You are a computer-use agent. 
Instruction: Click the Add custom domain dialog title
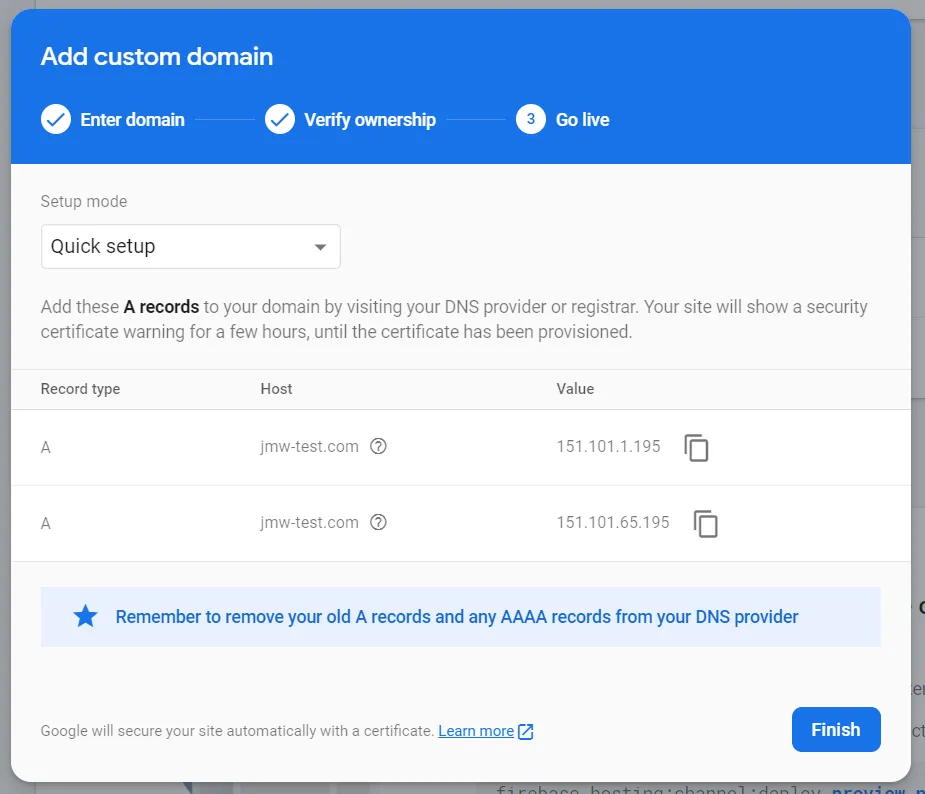click(156, 57)
